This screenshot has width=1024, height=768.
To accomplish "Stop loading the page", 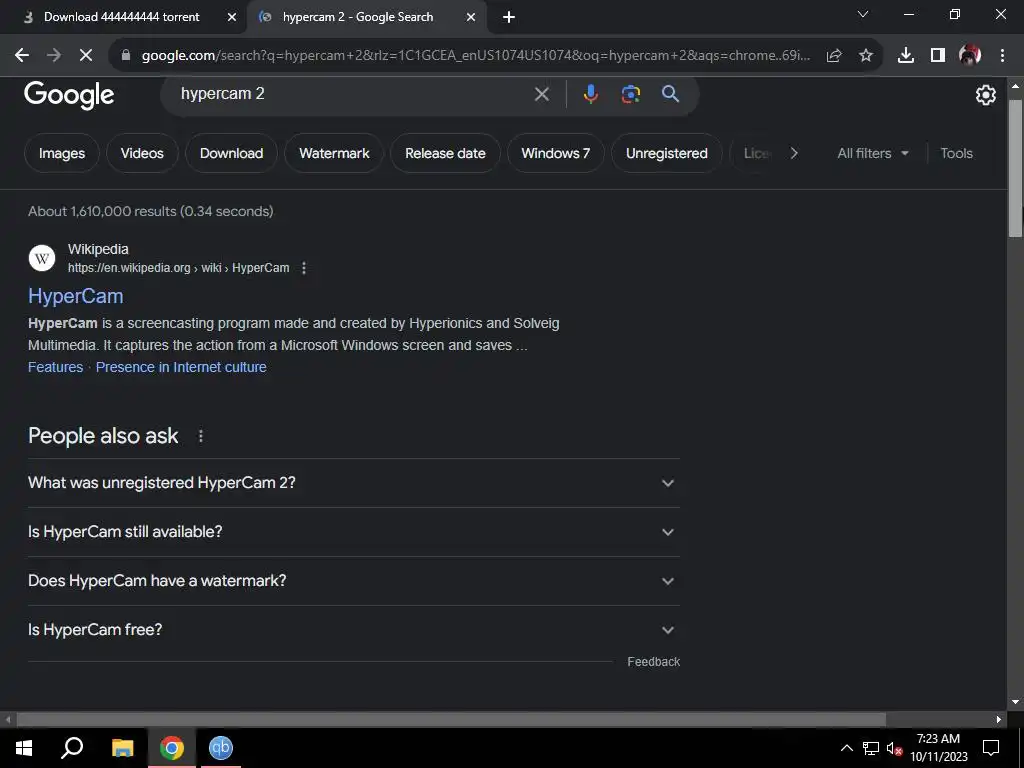I will pyautogui.click(x=86, y=56).
